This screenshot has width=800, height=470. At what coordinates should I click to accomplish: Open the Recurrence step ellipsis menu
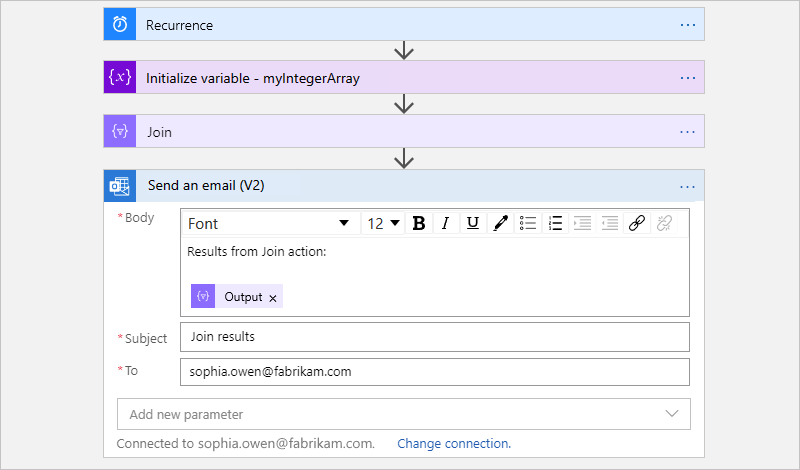coord(687,25)
